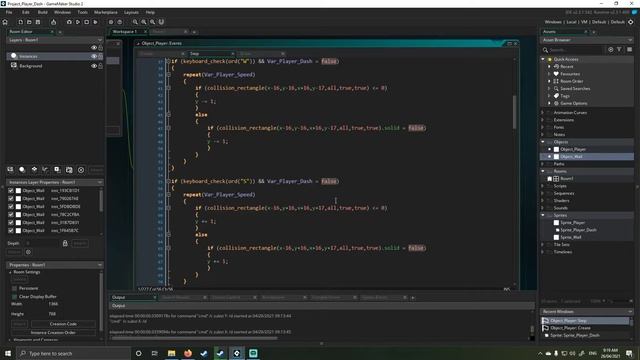Click the Creation Code button
The width and height of the screenshot is (640, 360).
[x=63, y=324]
